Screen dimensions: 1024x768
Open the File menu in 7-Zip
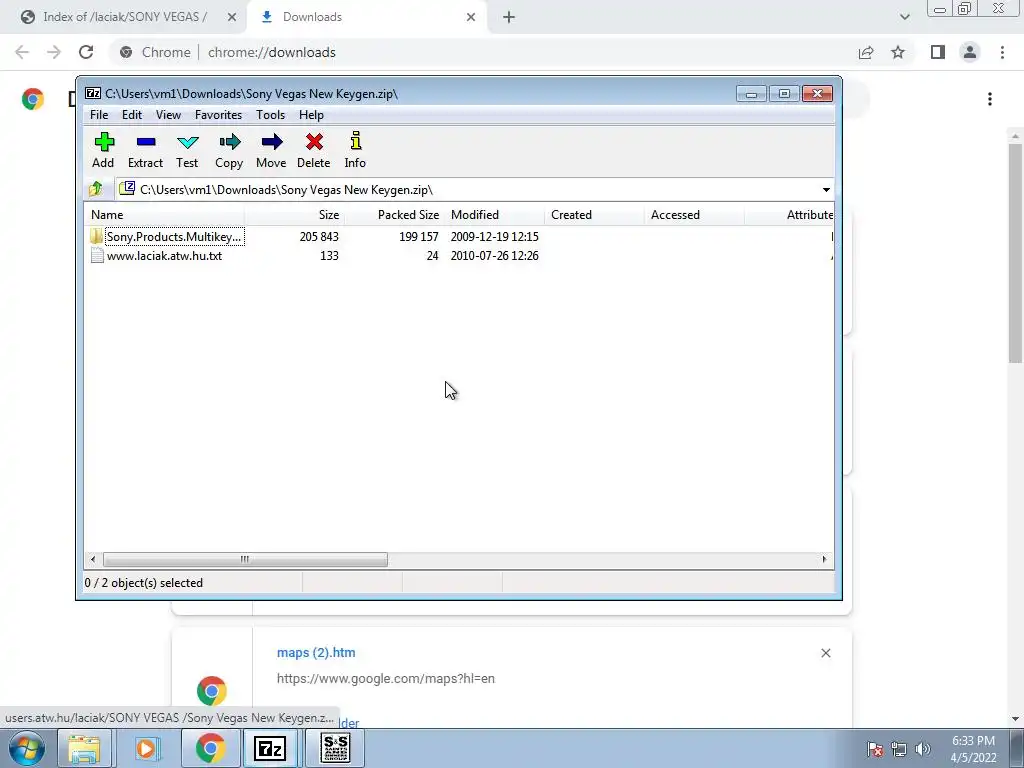tap(99, 115)
